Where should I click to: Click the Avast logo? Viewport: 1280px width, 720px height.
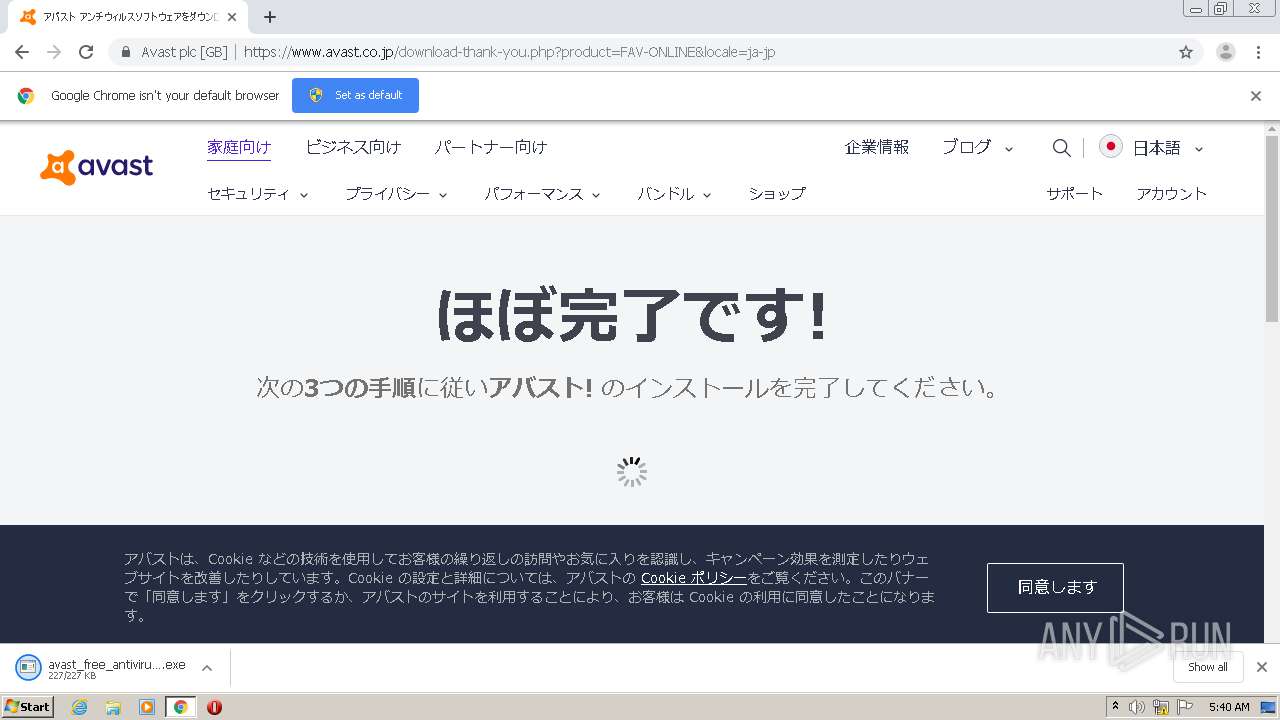click(x=97, y=167)
